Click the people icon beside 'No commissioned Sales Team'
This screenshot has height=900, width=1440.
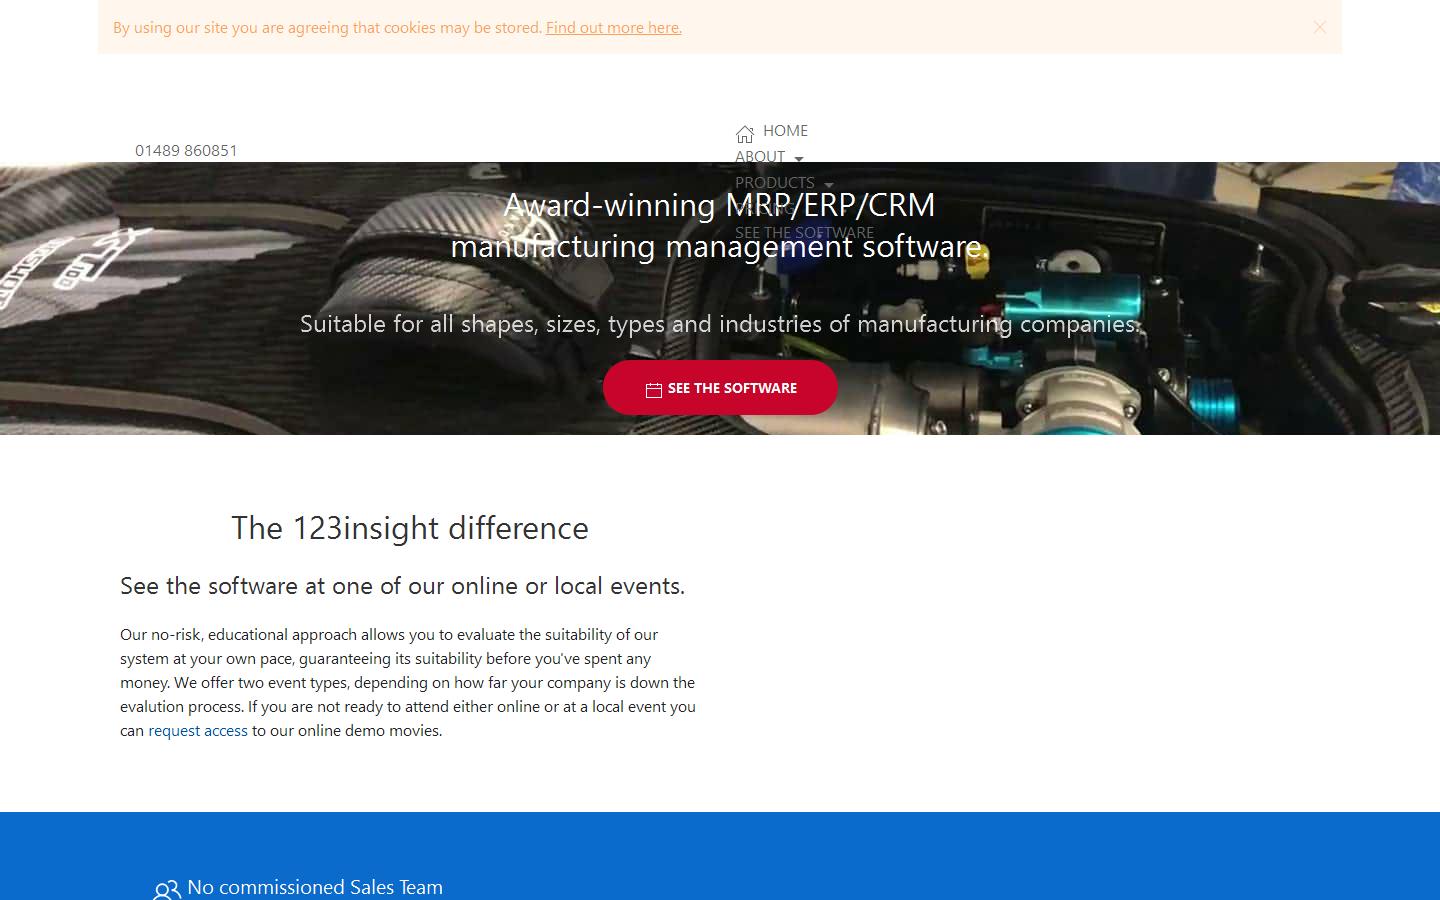click(166, 888)
